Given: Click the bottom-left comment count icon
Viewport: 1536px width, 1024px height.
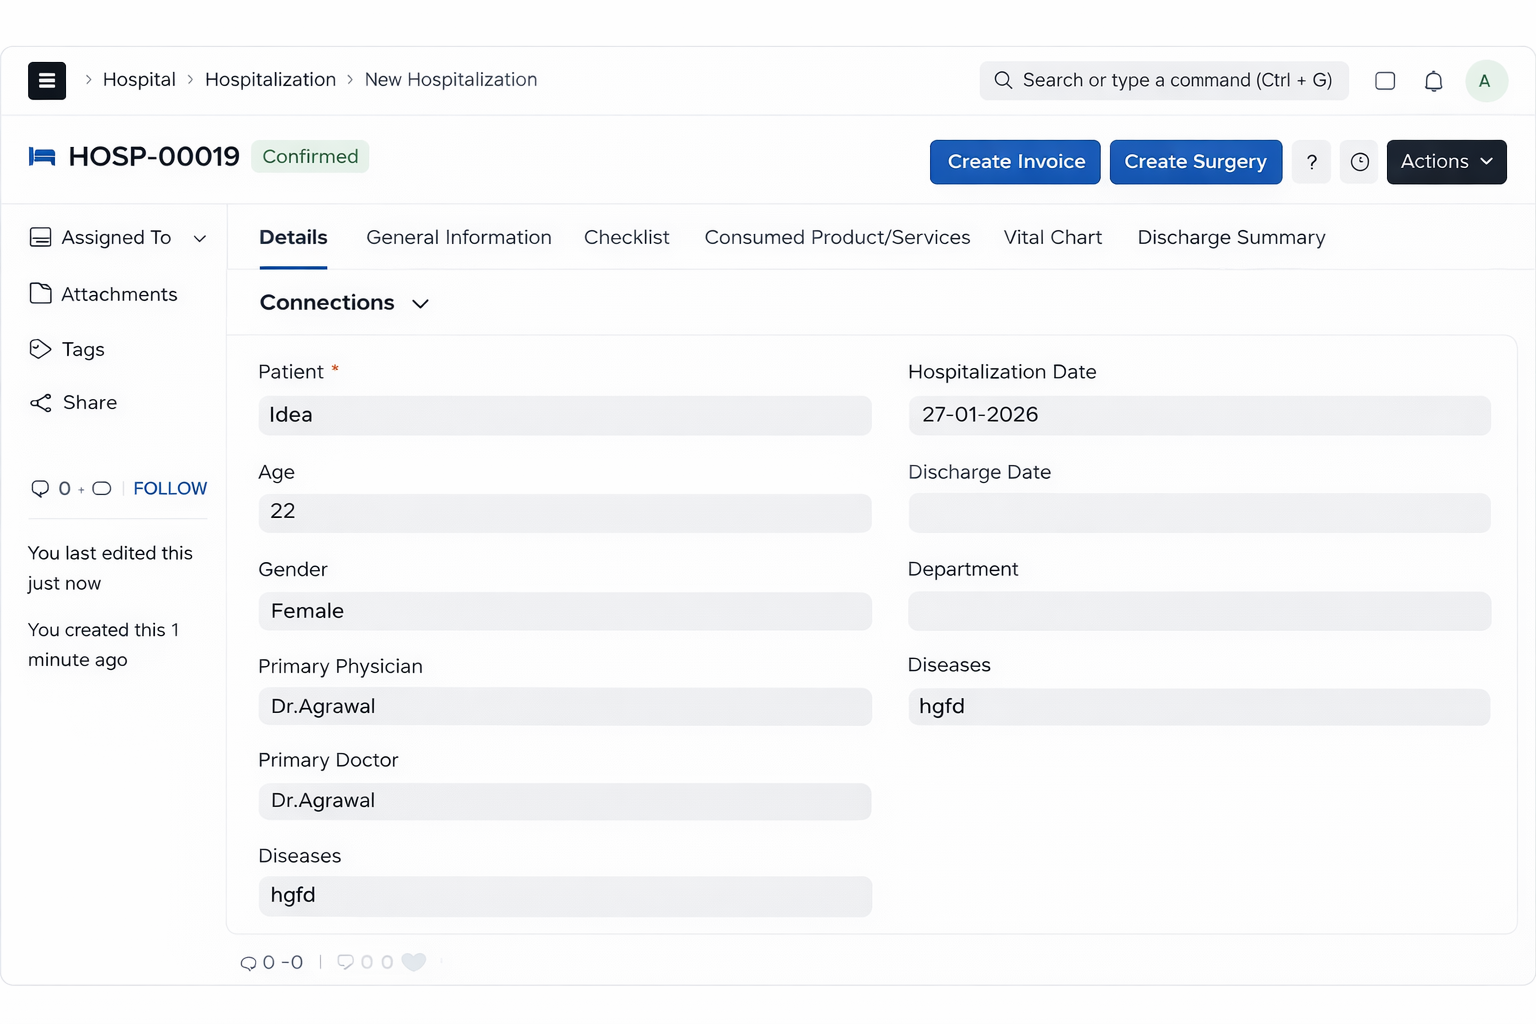Looking at the screenshot, I should point(248,963).
